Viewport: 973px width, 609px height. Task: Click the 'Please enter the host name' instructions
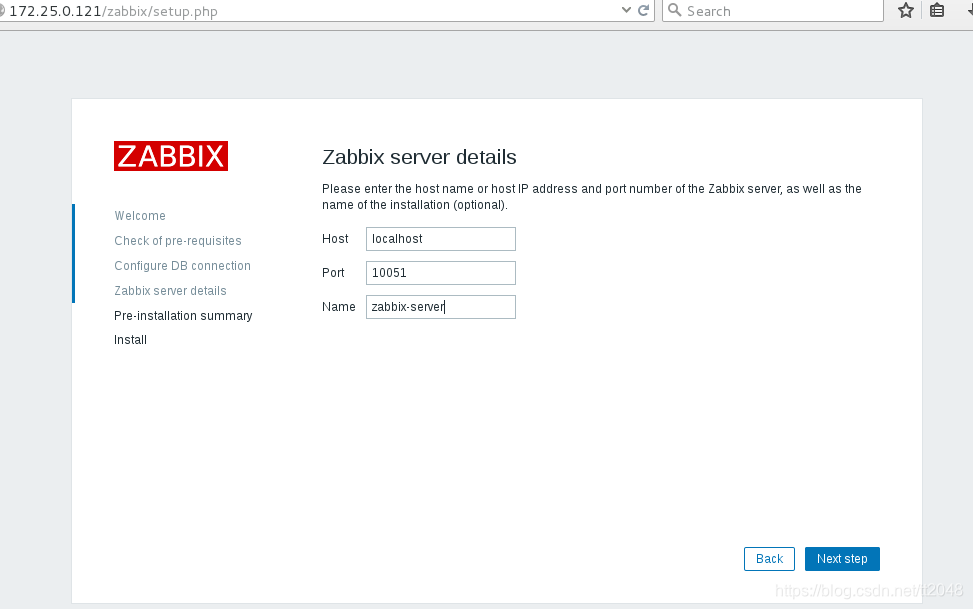591,197
